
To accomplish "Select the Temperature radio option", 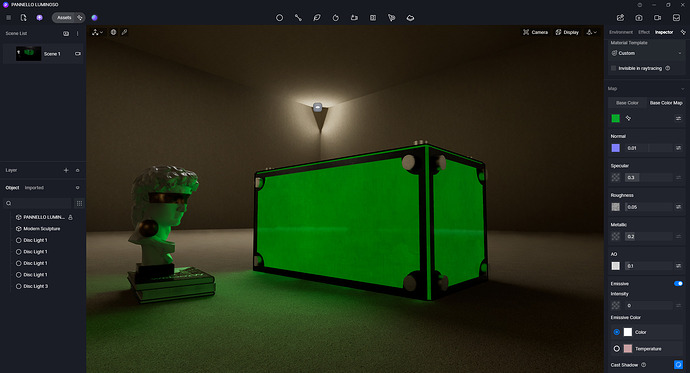I will click(617, 349).
